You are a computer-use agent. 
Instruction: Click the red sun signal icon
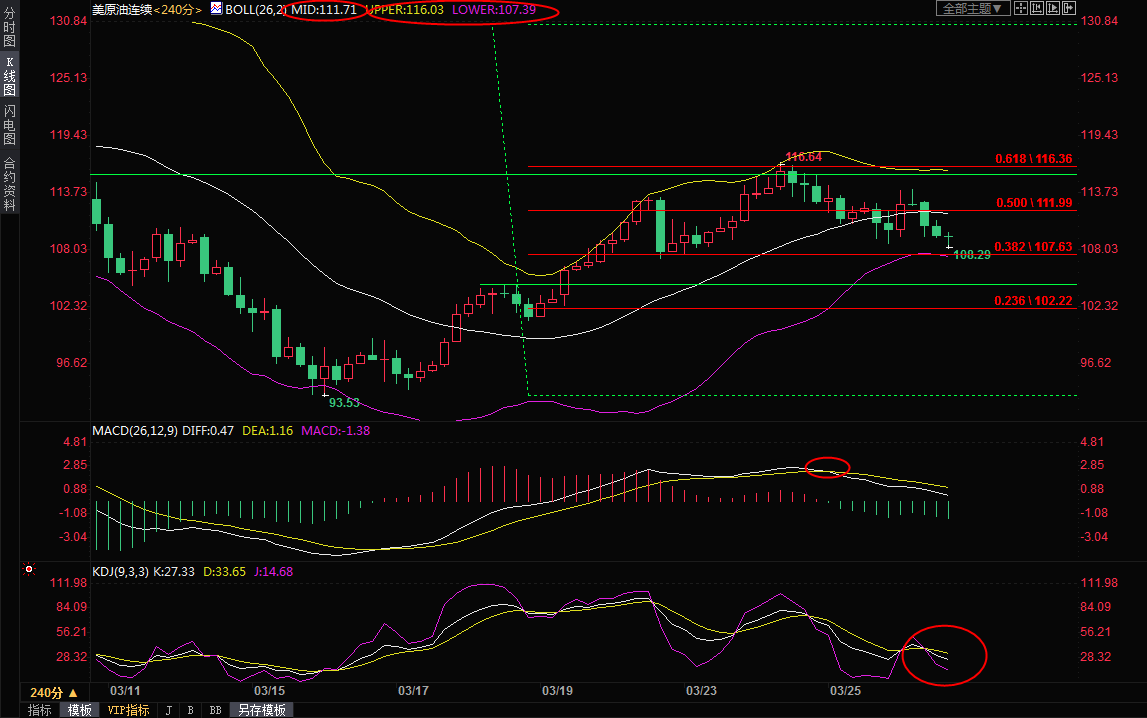[28, 570]
